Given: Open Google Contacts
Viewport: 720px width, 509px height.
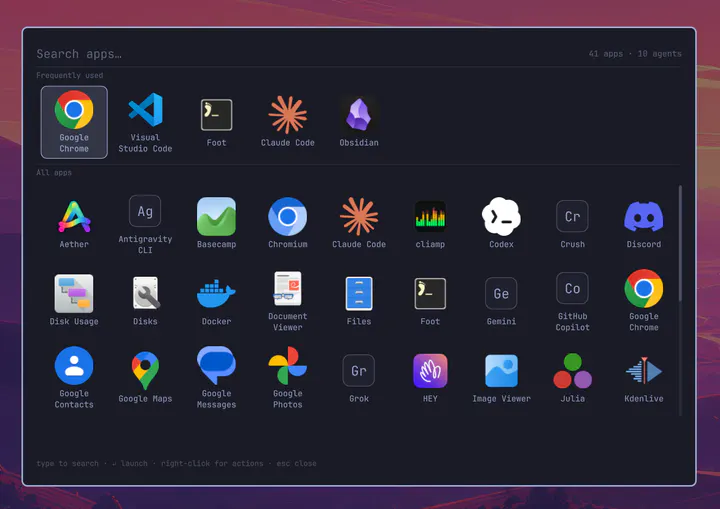Looking at the screenshot, I should (x=74, y=379).
